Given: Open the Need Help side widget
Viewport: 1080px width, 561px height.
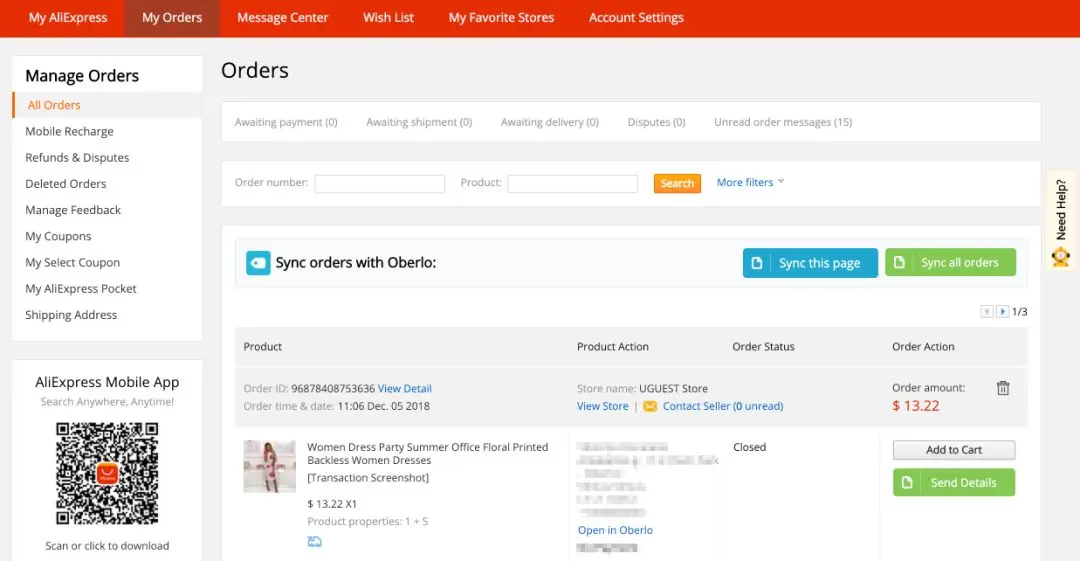Looking at the screenshot, I should click(x=1061, y=222).
